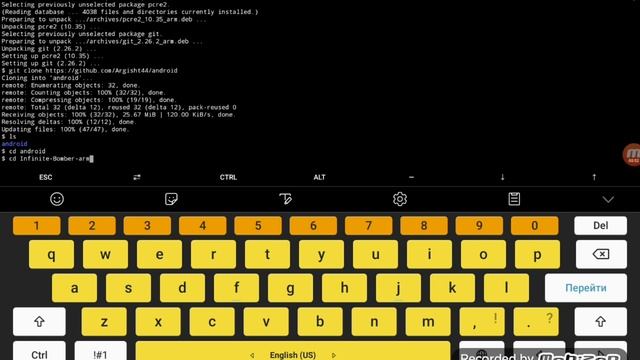Image resolution: width=640 pixels, height=360 pixels.
Task: Tap letter key q
Action: [x=51, y=254]
